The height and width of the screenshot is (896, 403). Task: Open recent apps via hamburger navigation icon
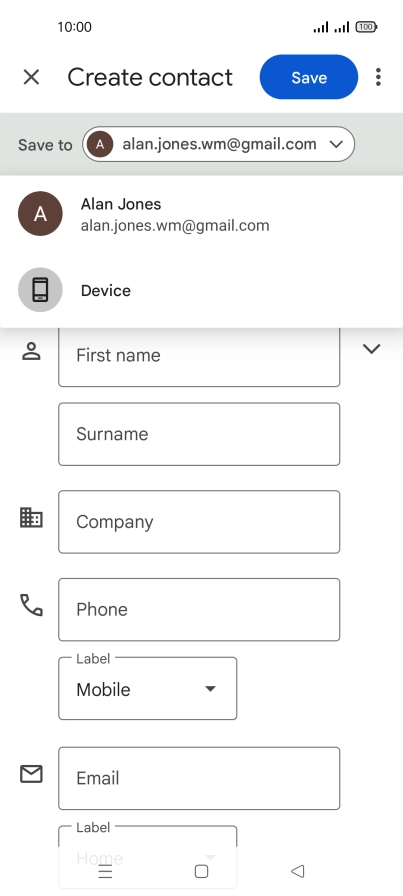click(x=105, y=871)
